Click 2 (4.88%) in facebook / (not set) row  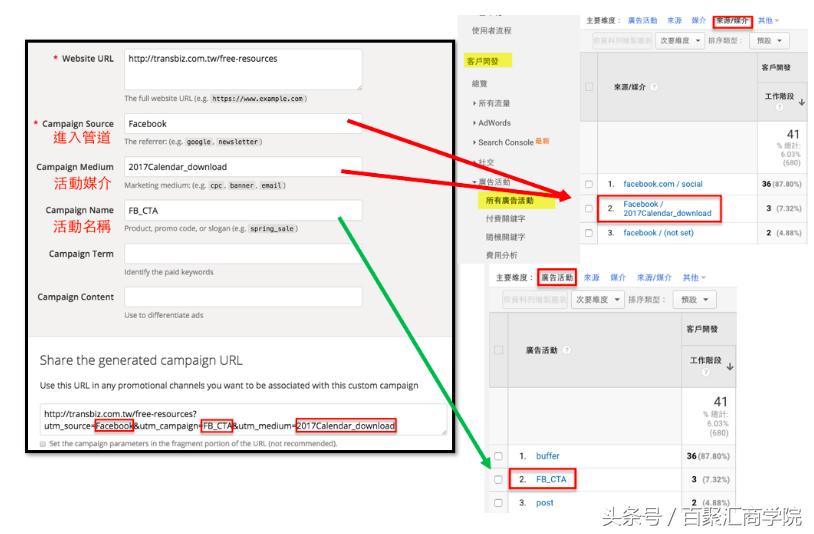tap(783, 233)
